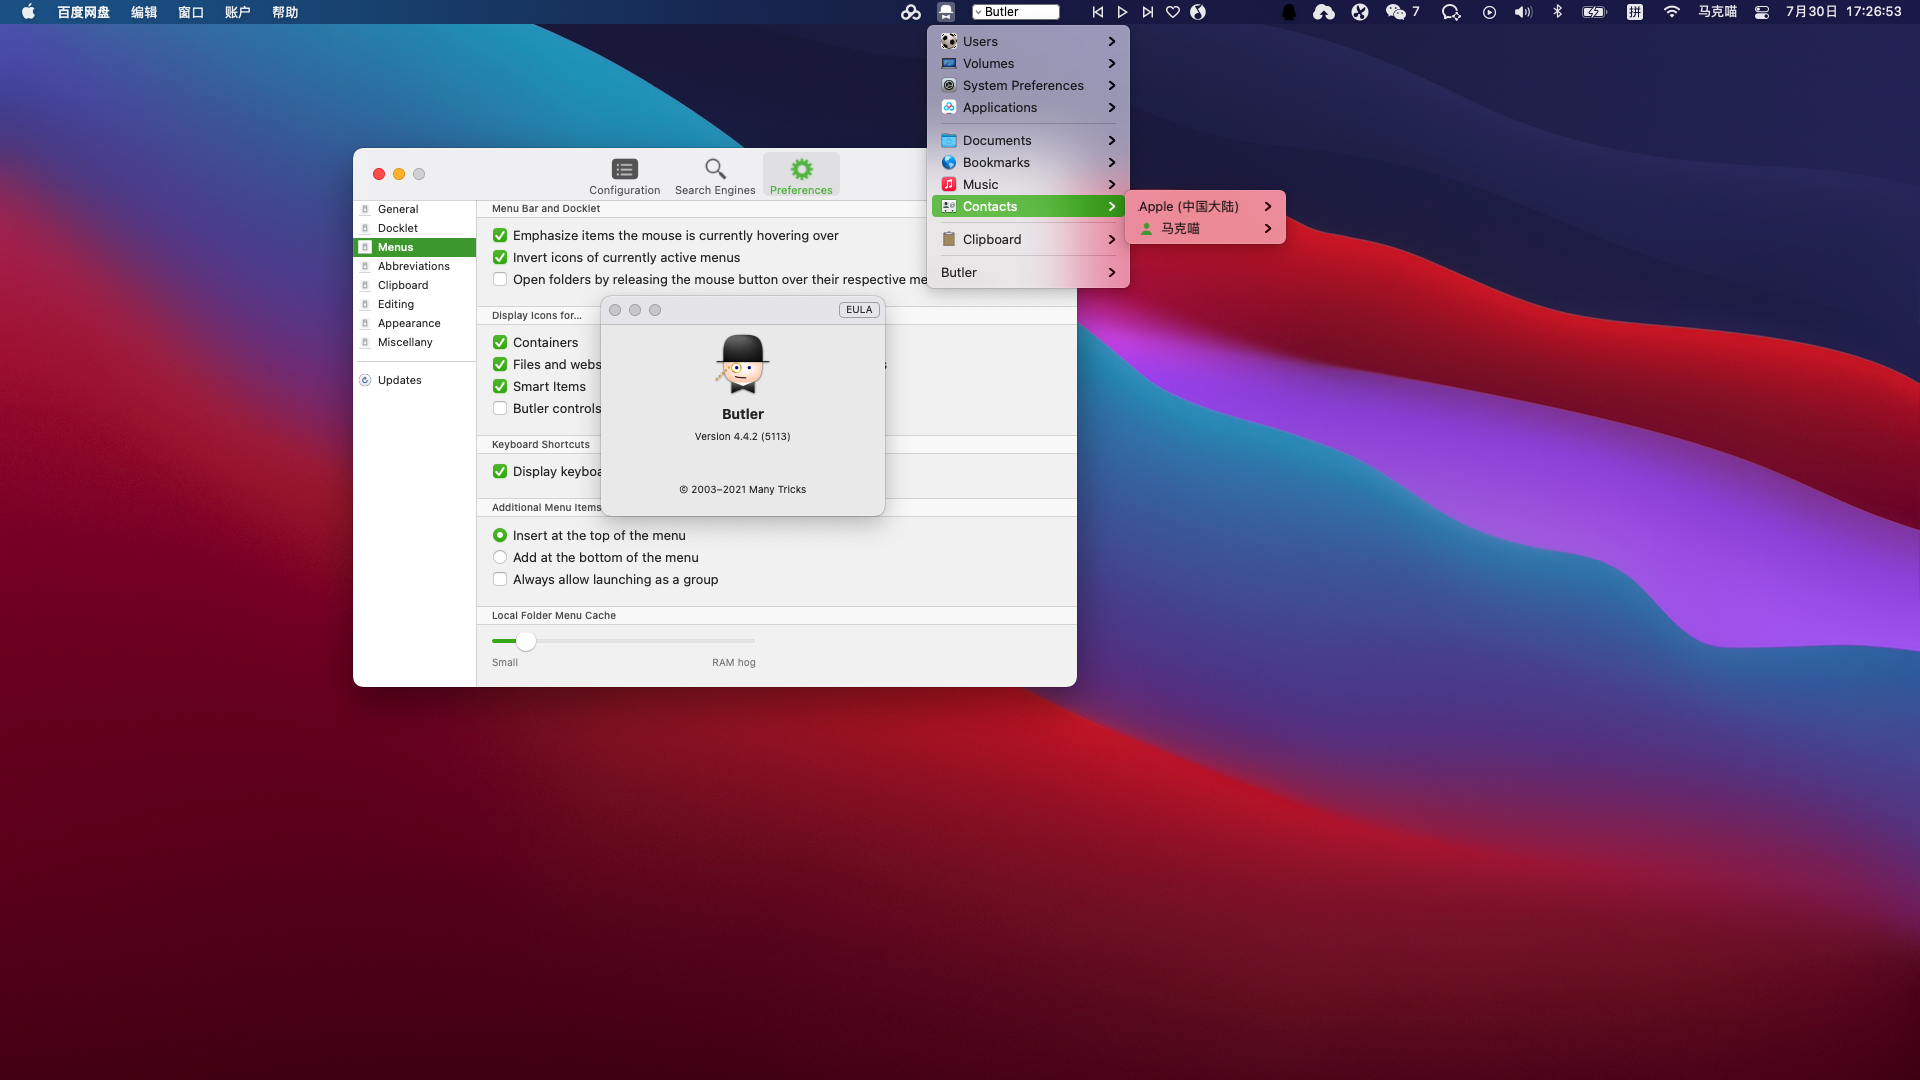Click the Butler search field in menu bar
The image size is (1920, 1080).
pos(1016,12)
